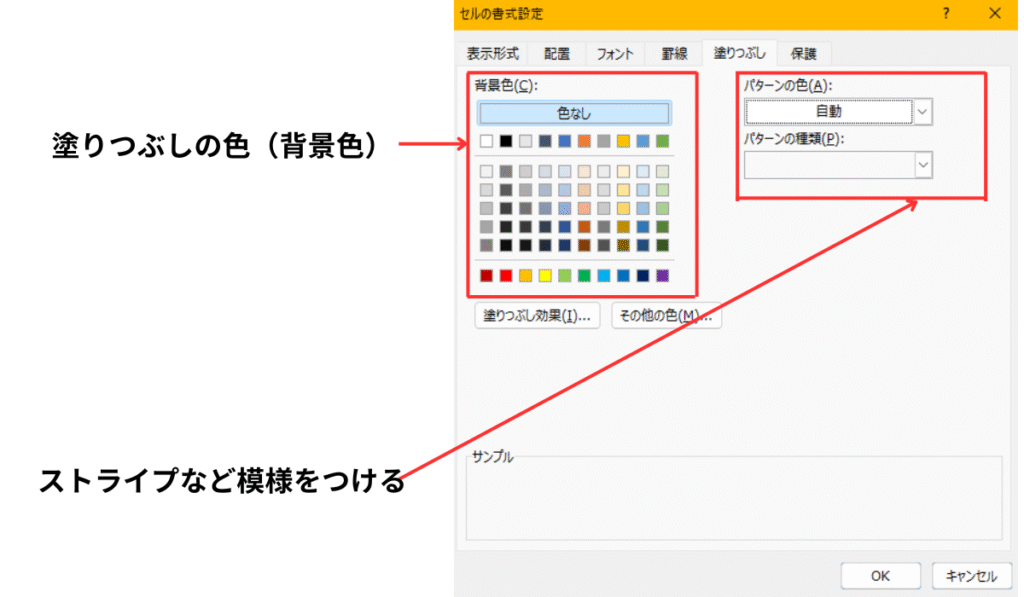Expand the パターンの種類 dropdown arrow
1024x597 pixels.
click(x=923, y=165)
